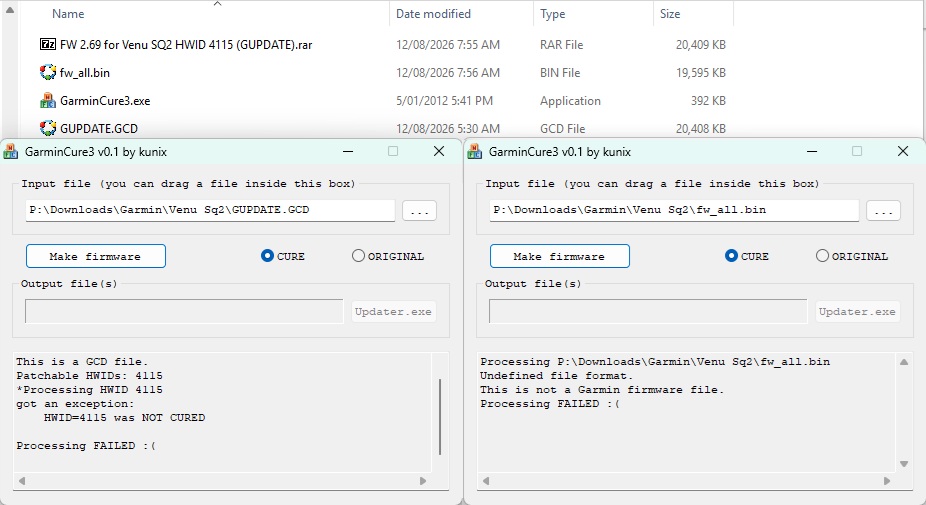
Task: Click the 'GCD File' type cell
Action: click(x=562, y=128)
